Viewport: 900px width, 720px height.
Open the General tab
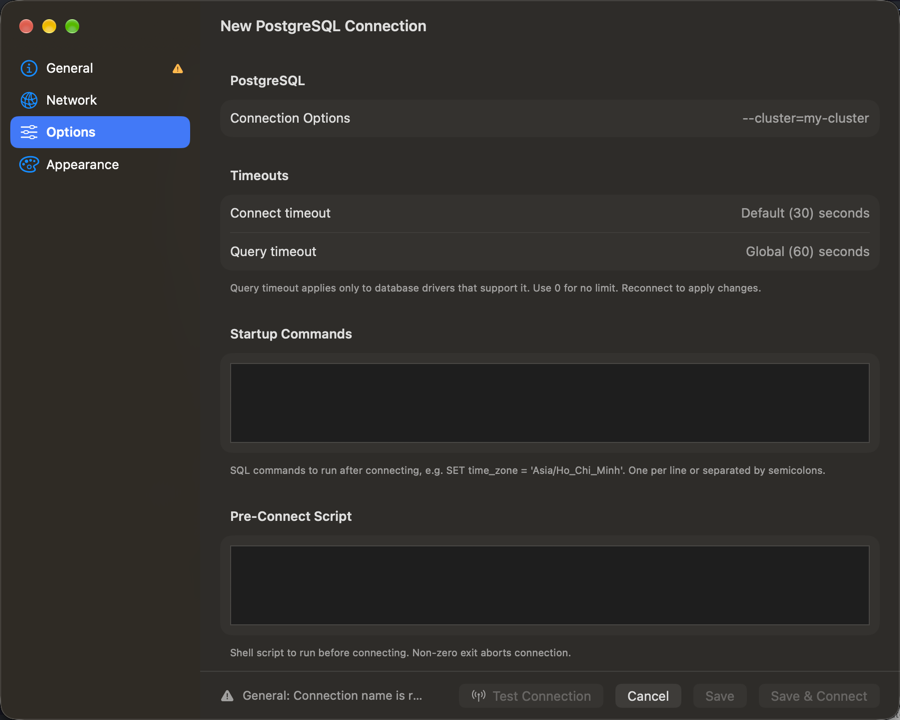(100, 68)
